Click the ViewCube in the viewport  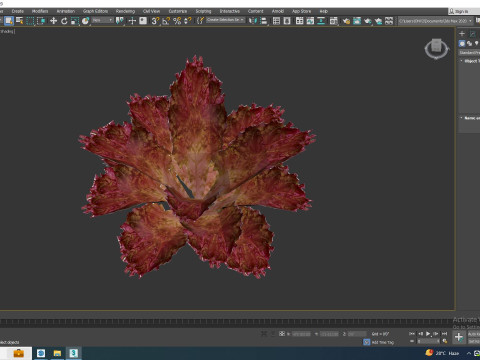click(x=436, y=49)
